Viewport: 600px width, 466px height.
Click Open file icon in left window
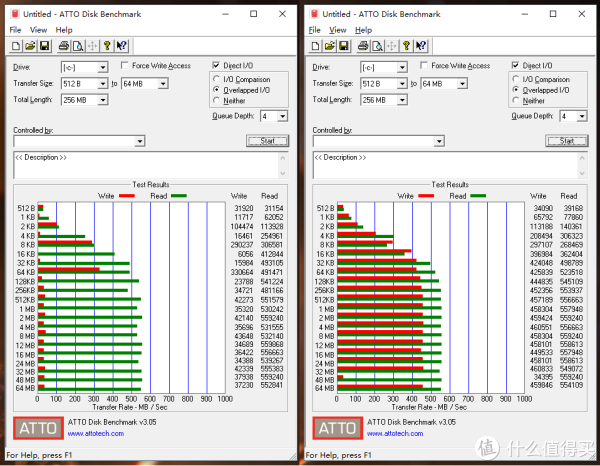tap(30, 46)
